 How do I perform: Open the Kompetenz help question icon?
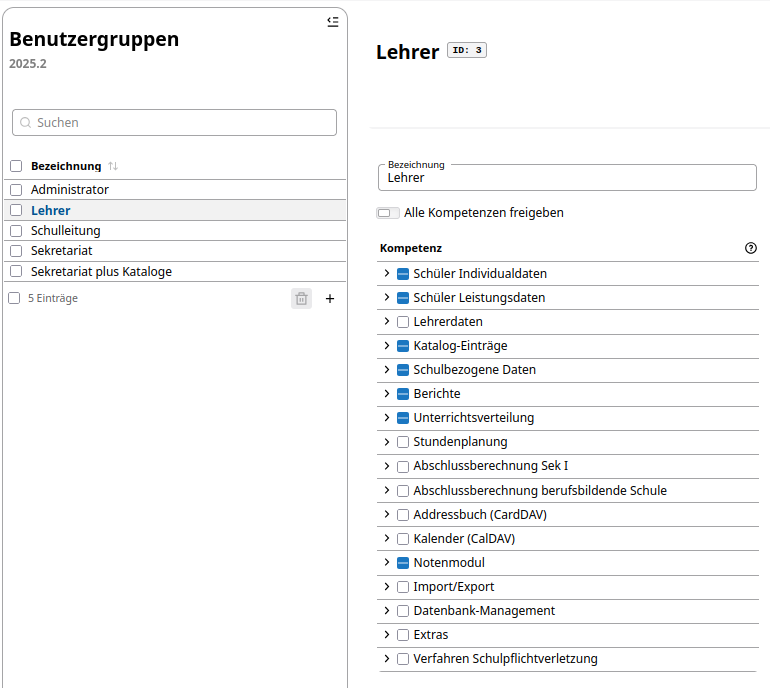coord(750,248)
